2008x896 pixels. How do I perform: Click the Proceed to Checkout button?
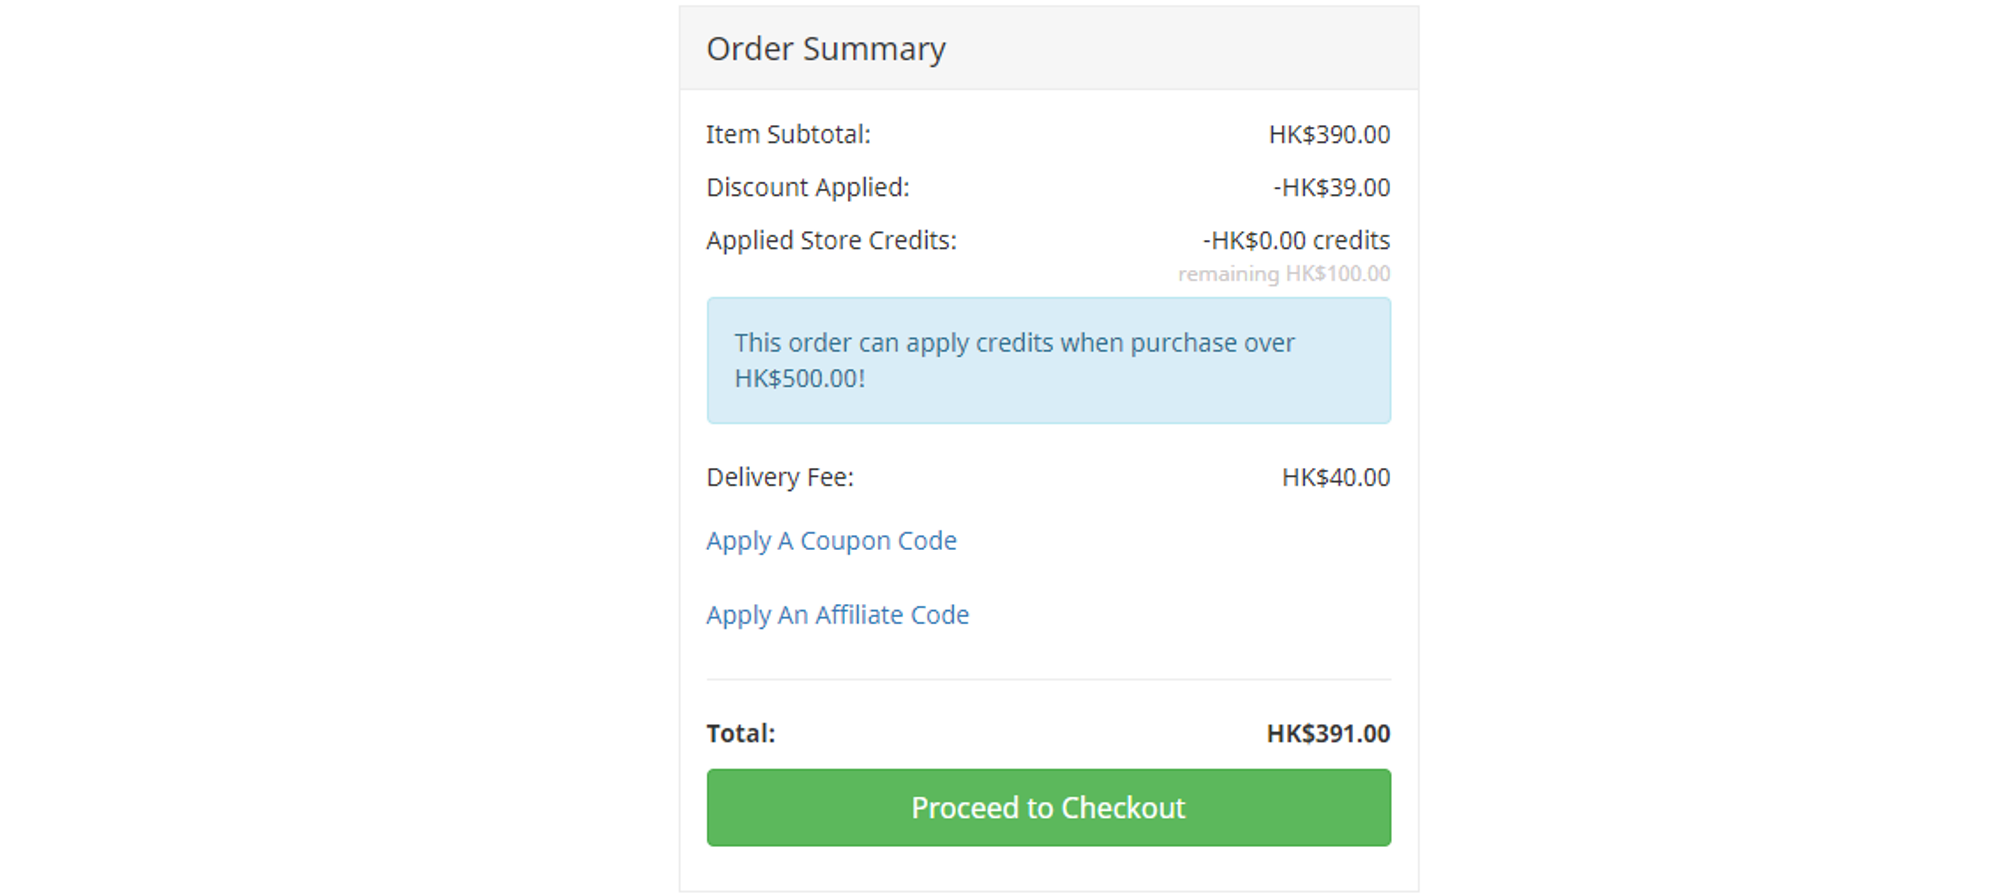(1048, 807)
